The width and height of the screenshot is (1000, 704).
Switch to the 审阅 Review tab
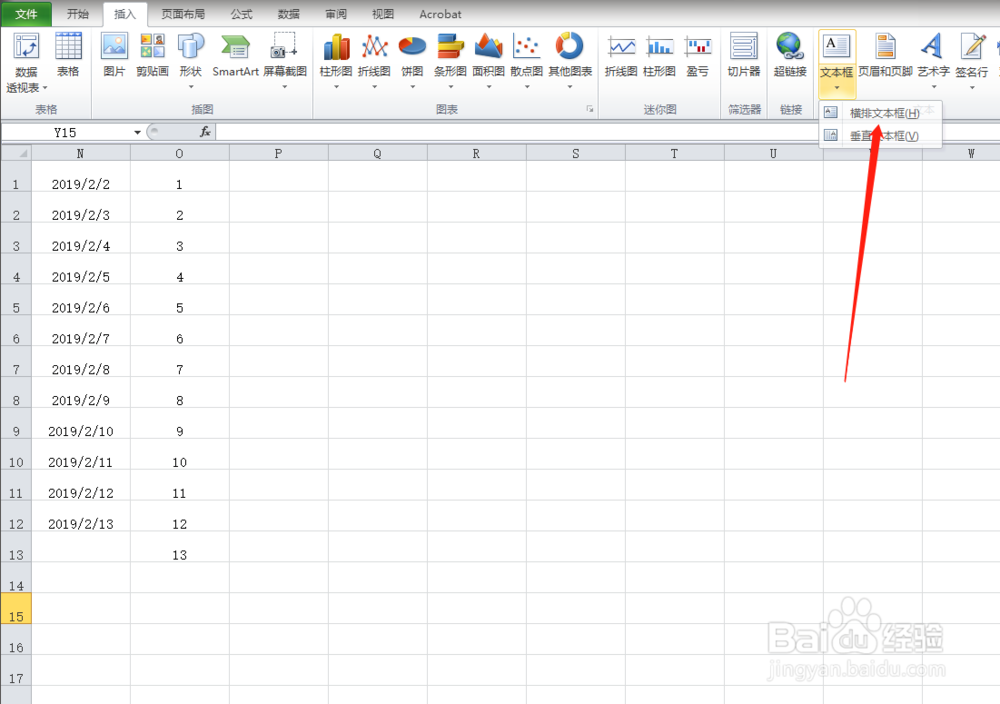click(336, 14)
